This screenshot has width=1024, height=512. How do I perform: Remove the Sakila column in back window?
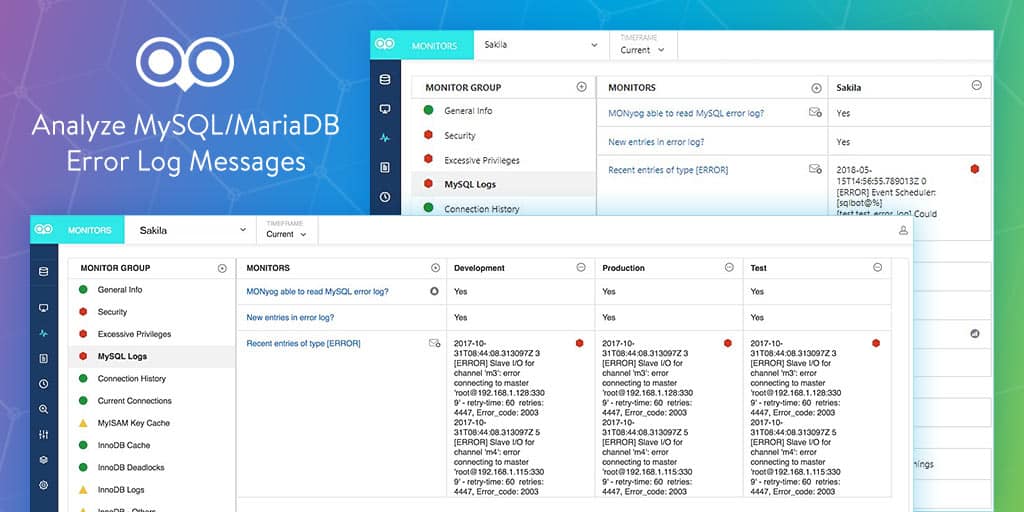click(x=976, y=85)
